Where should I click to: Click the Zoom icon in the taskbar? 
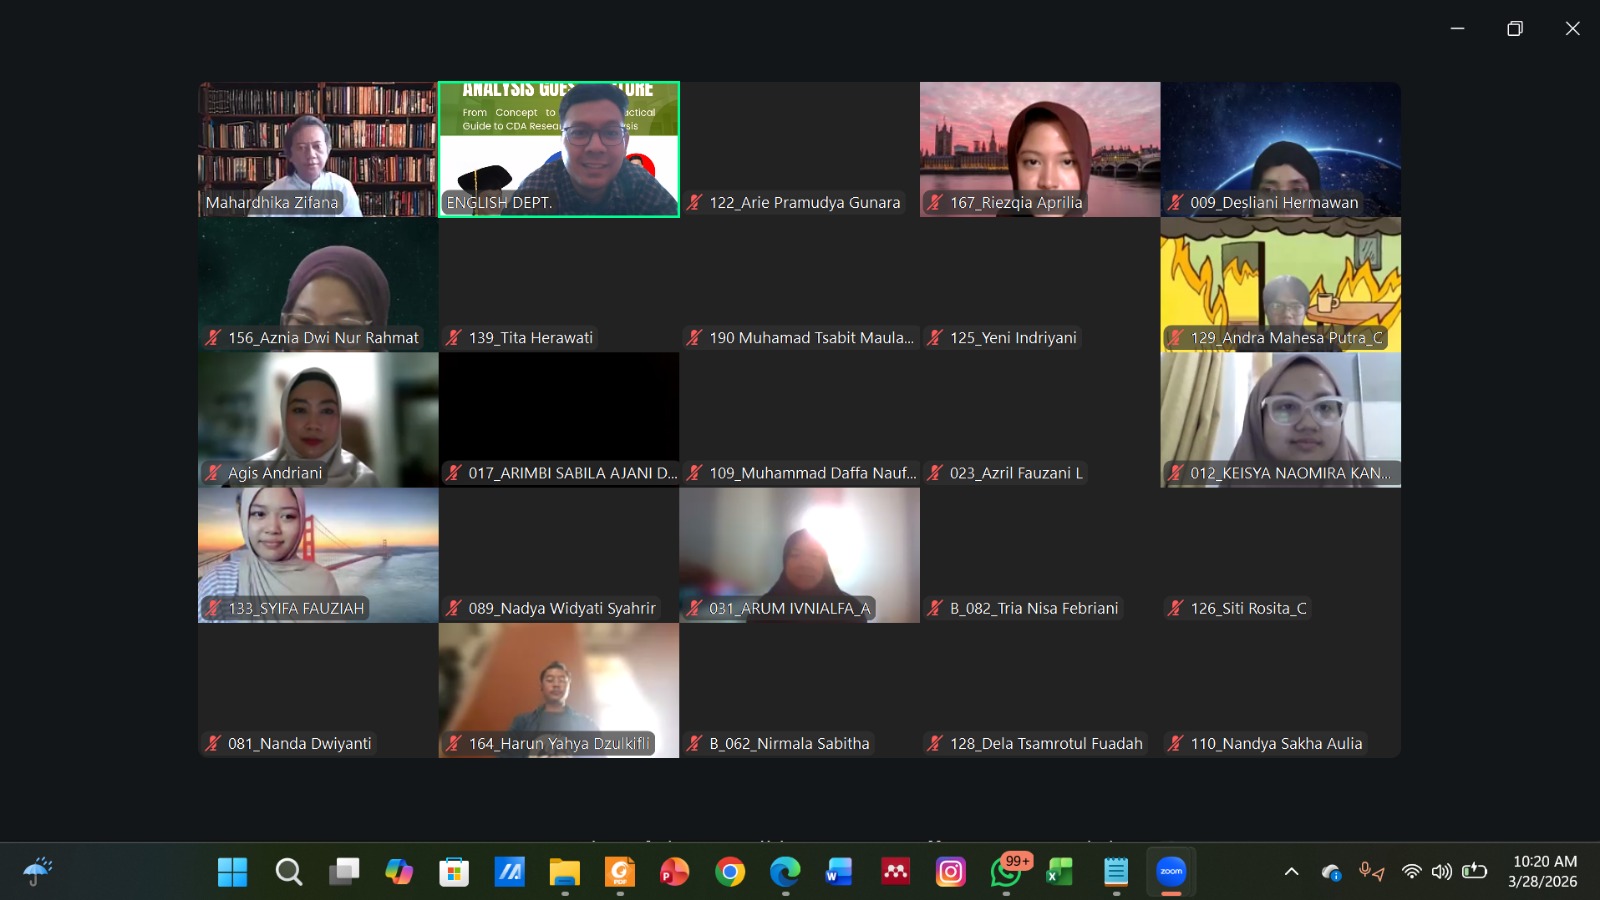(1170, 872)
